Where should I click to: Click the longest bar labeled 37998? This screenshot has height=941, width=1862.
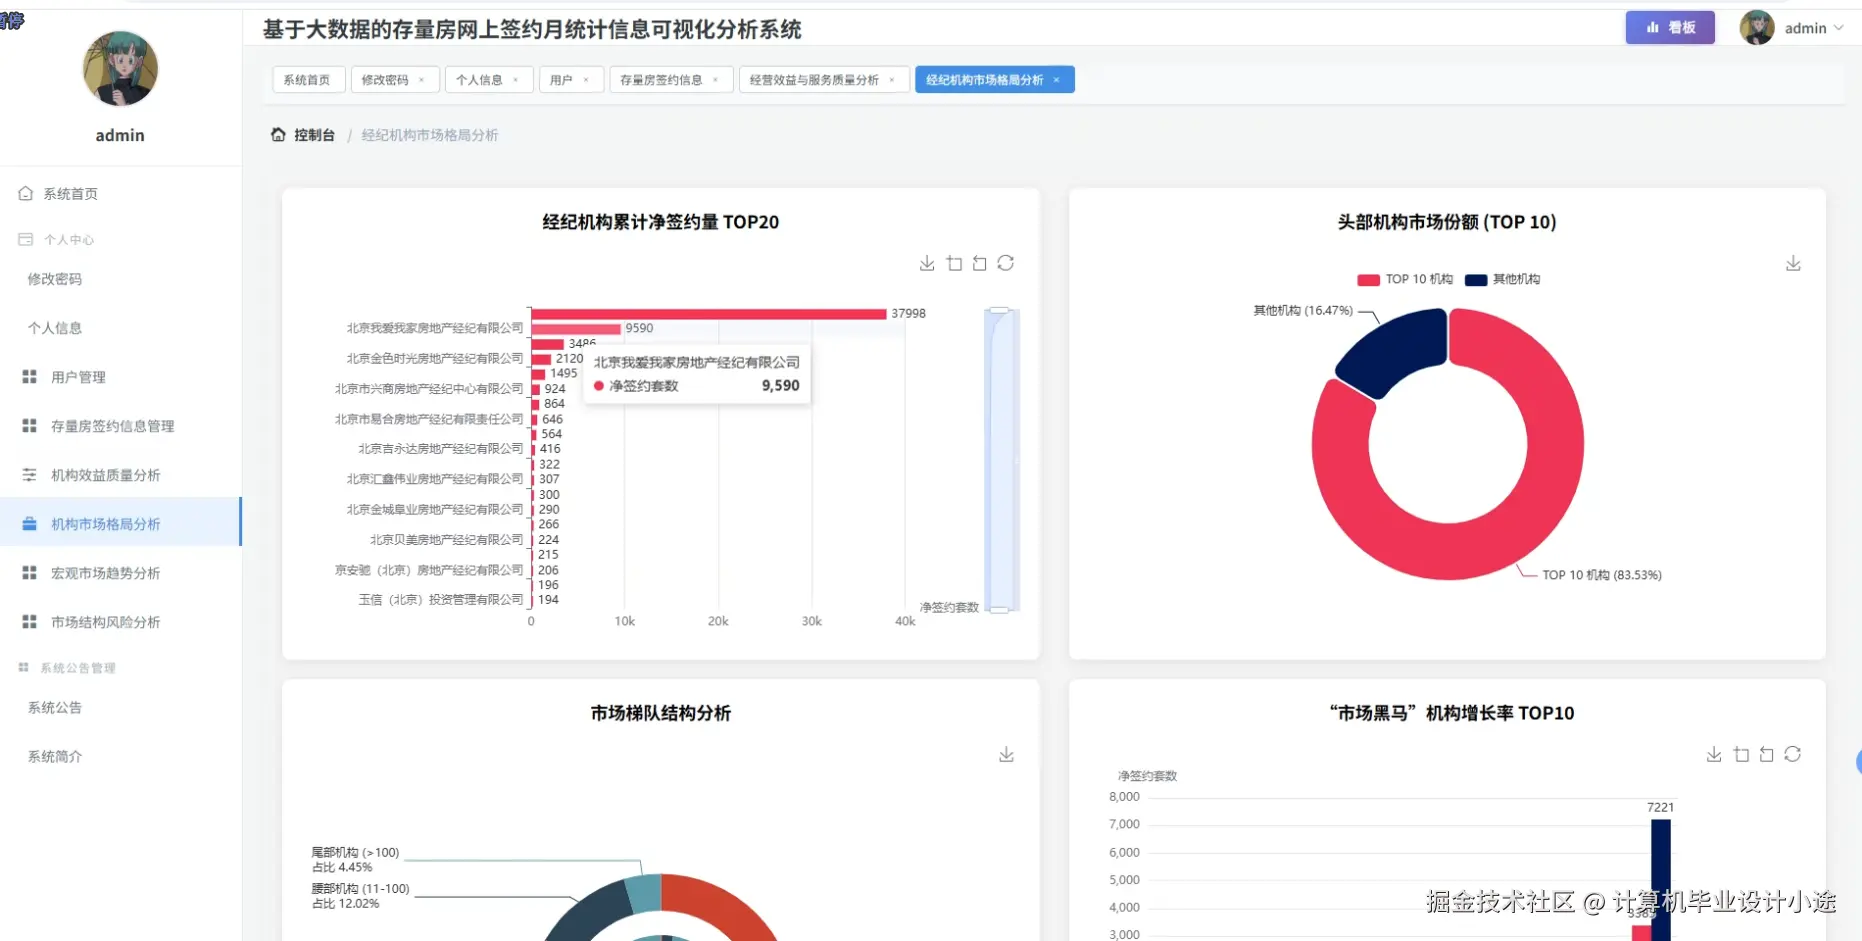(x=709, y=314)
